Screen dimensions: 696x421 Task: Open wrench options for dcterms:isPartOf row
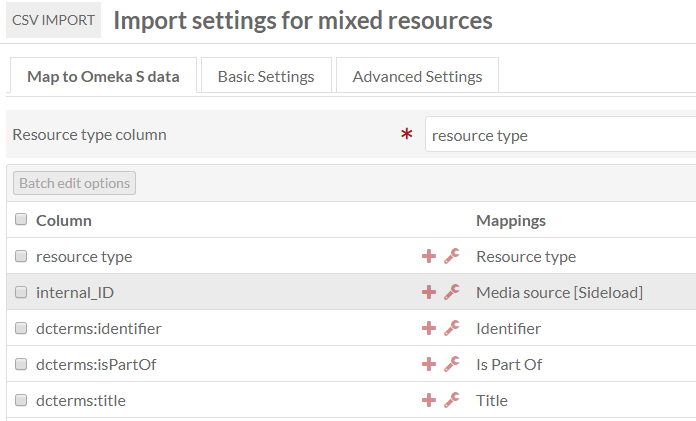pyautogui.click(x=452, y=364)
